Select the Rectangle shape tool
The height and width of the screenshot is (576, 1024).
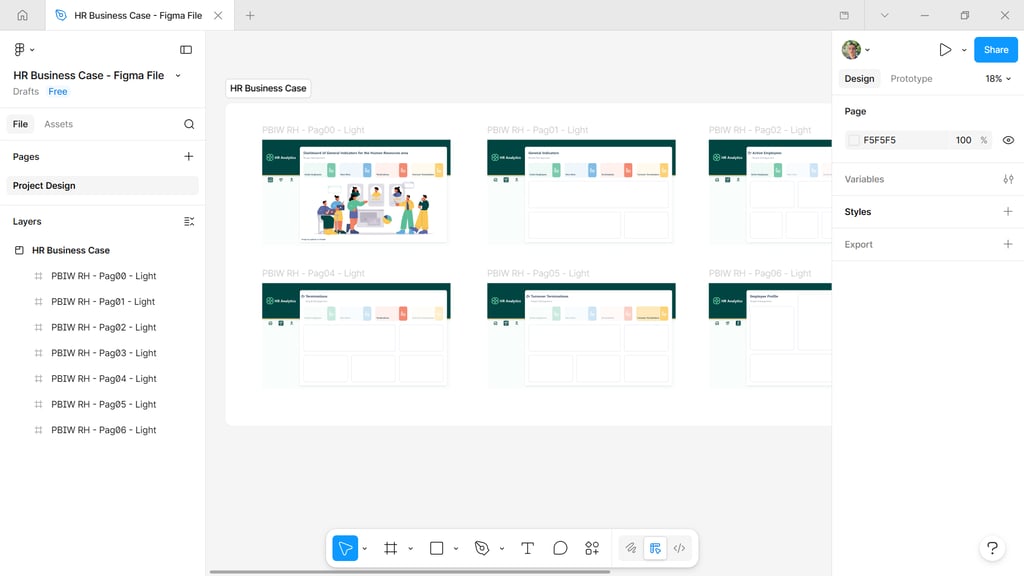(436, 548)
